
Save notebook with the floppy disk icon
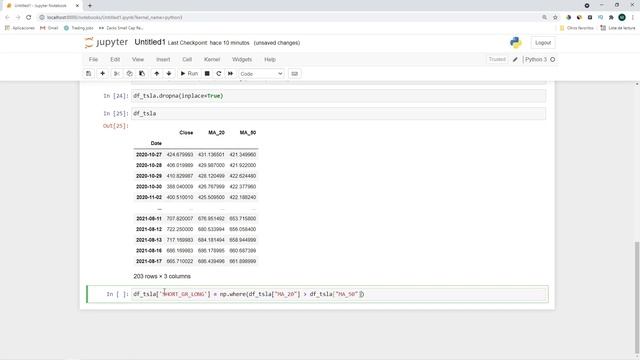click(89, 73)
